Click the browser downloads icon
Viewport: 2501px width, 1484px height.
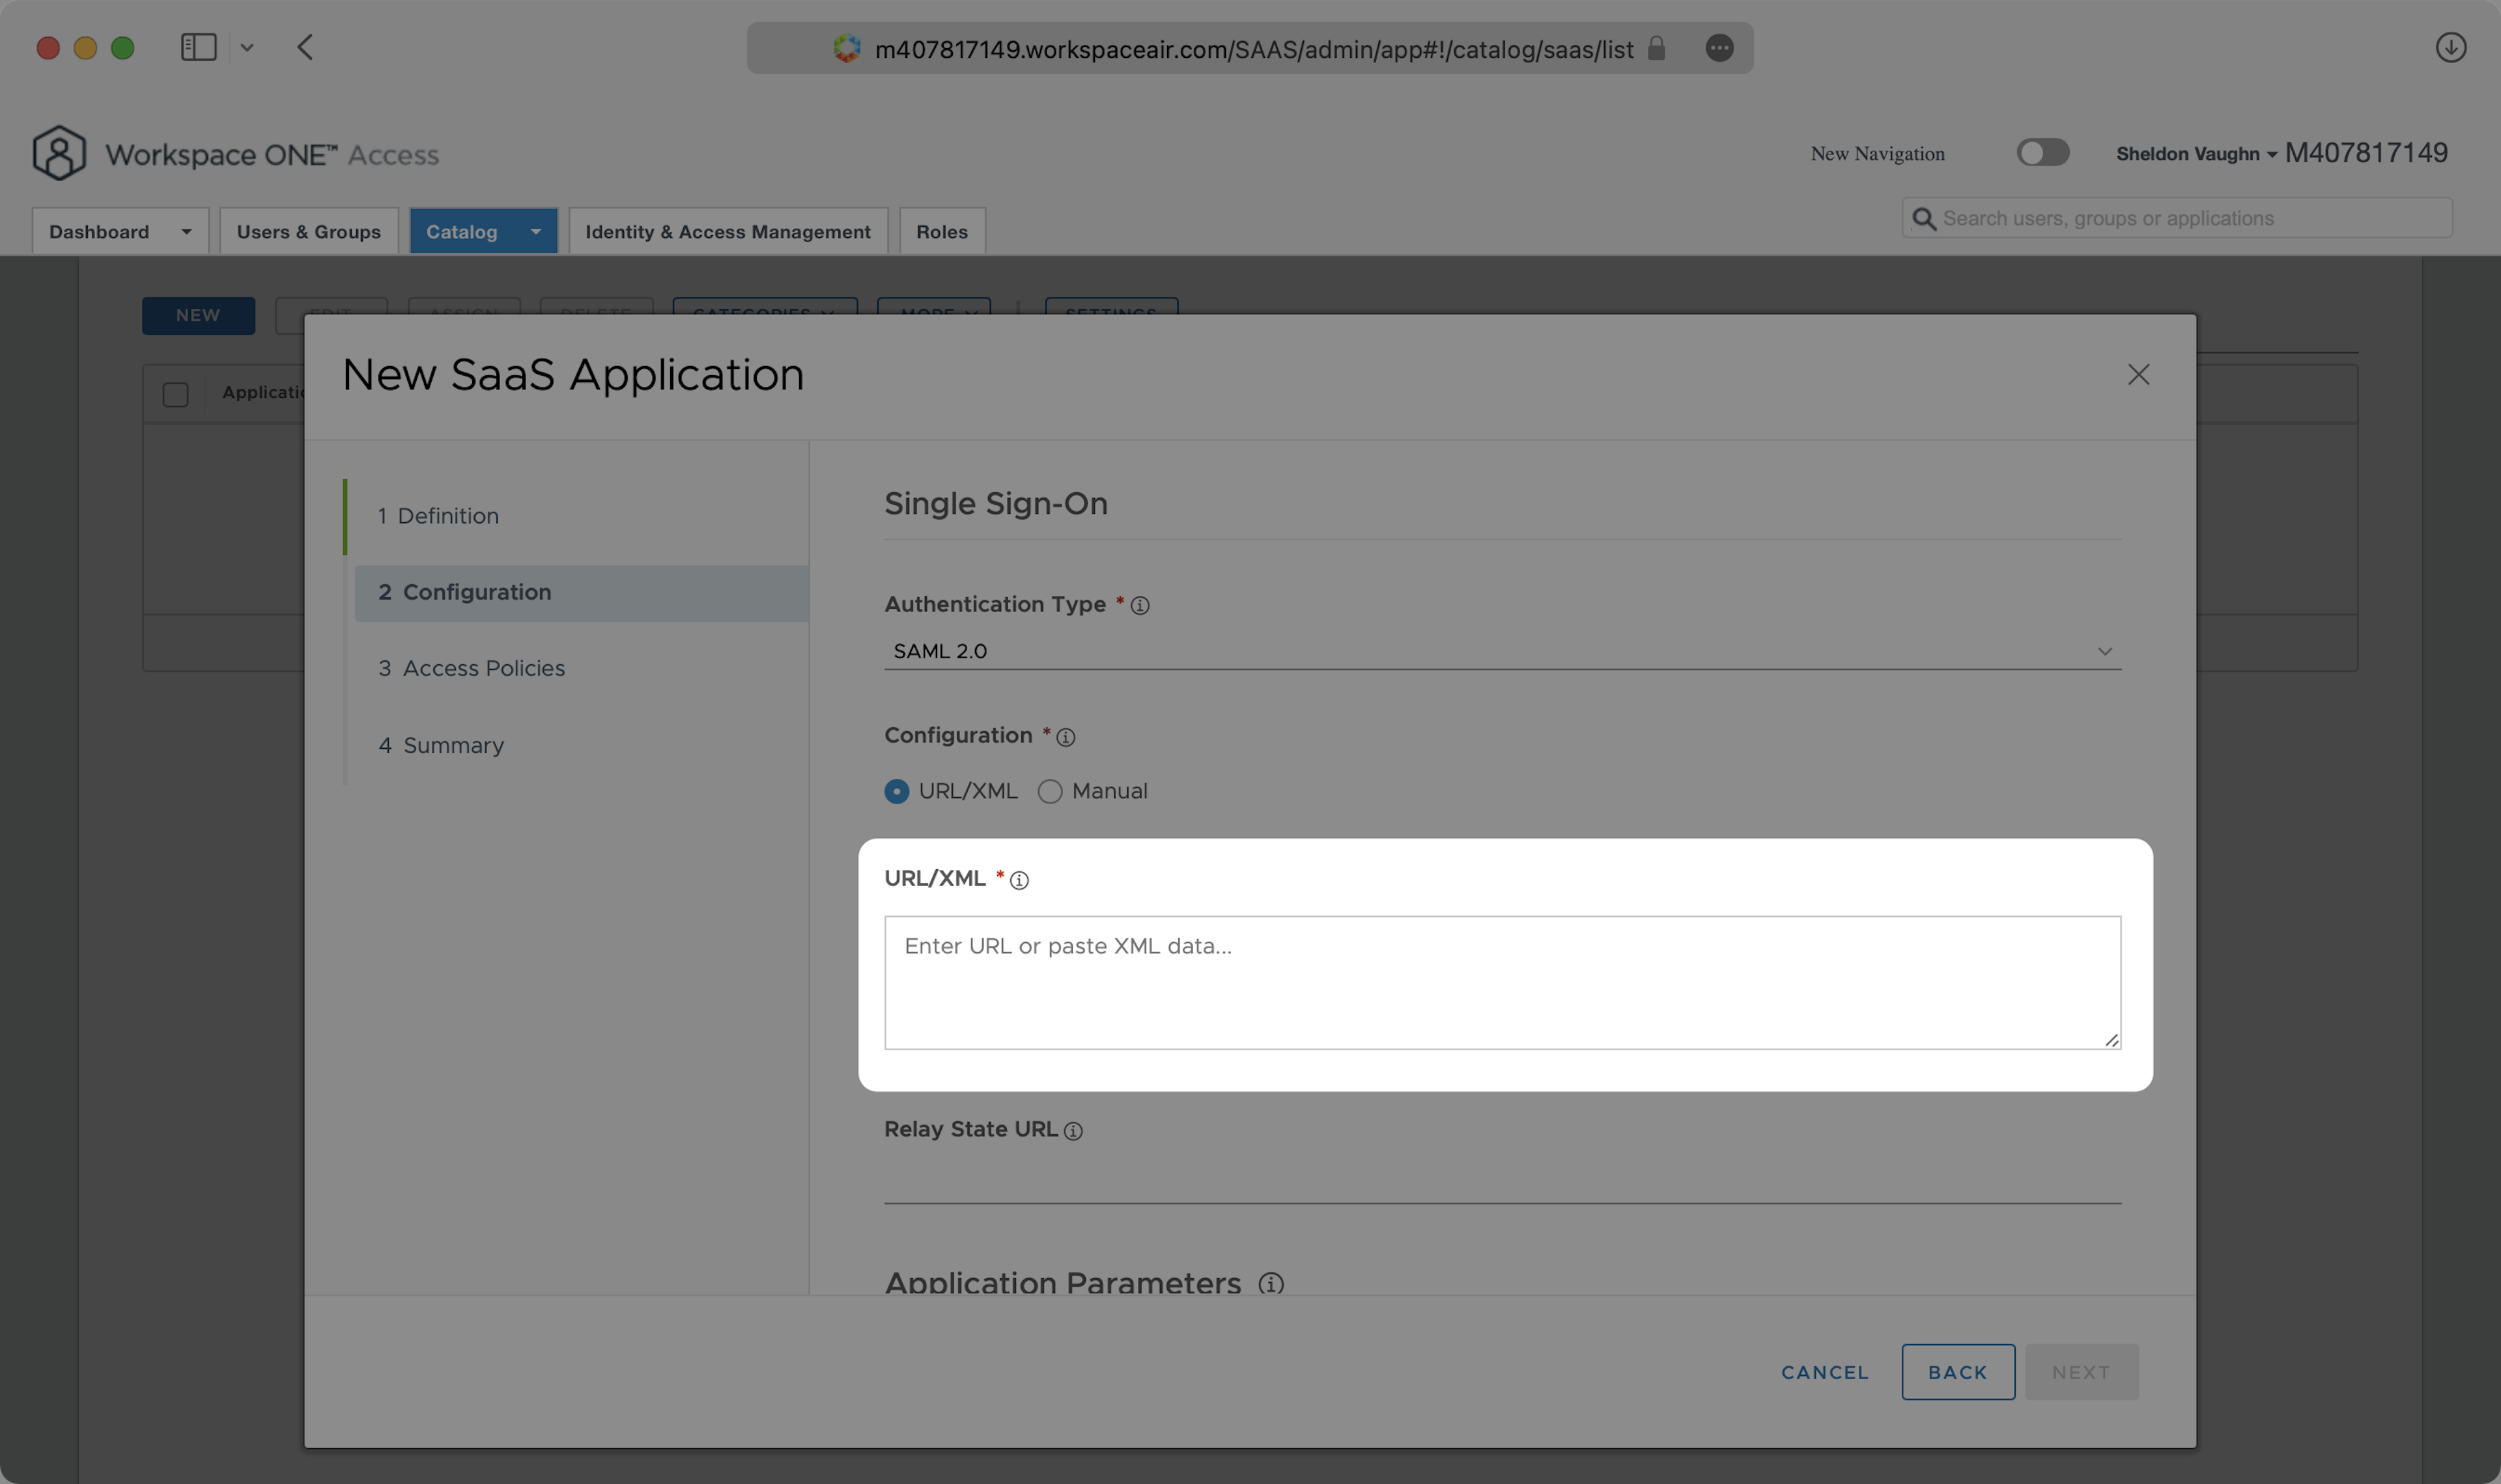2450,48
